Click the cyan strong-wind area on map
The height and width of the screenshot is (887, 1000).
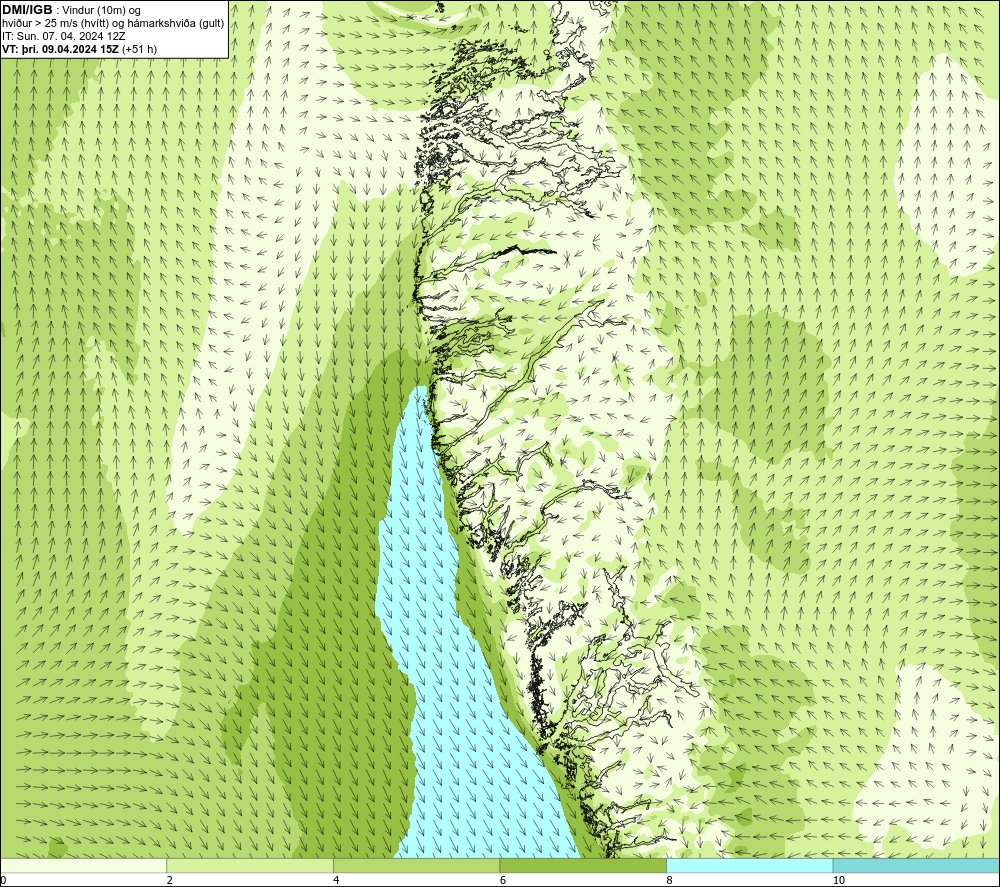click(446, 670)
